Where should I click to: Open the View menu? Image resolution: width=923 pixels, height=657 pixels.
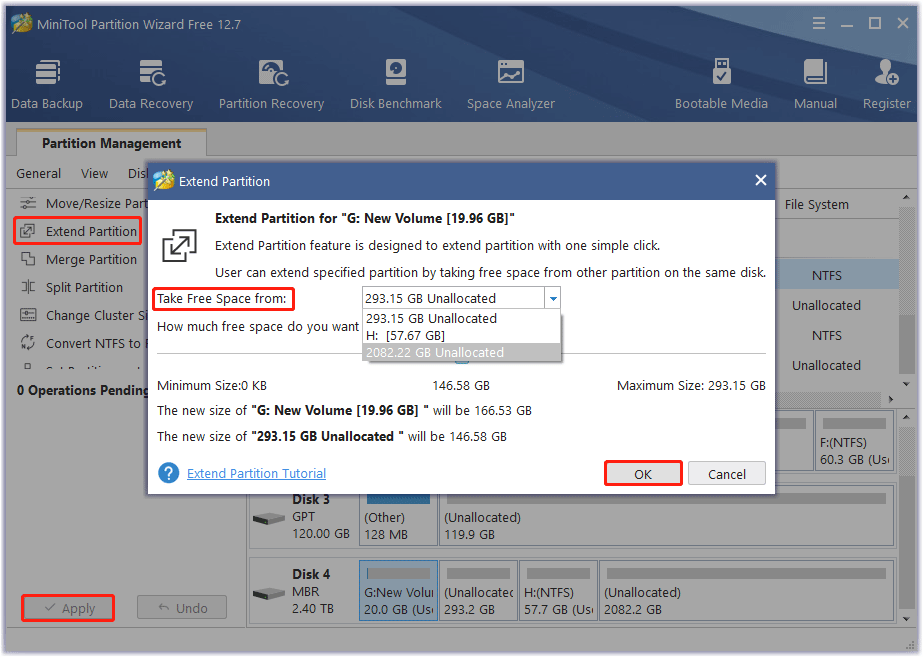coord(94,174)
